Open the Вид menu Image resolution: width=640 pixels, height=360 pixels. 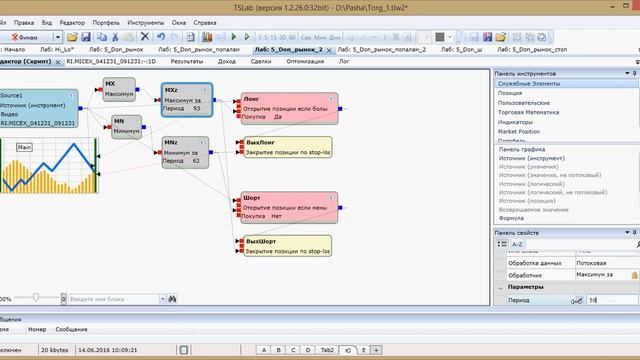tap(47, 23)
